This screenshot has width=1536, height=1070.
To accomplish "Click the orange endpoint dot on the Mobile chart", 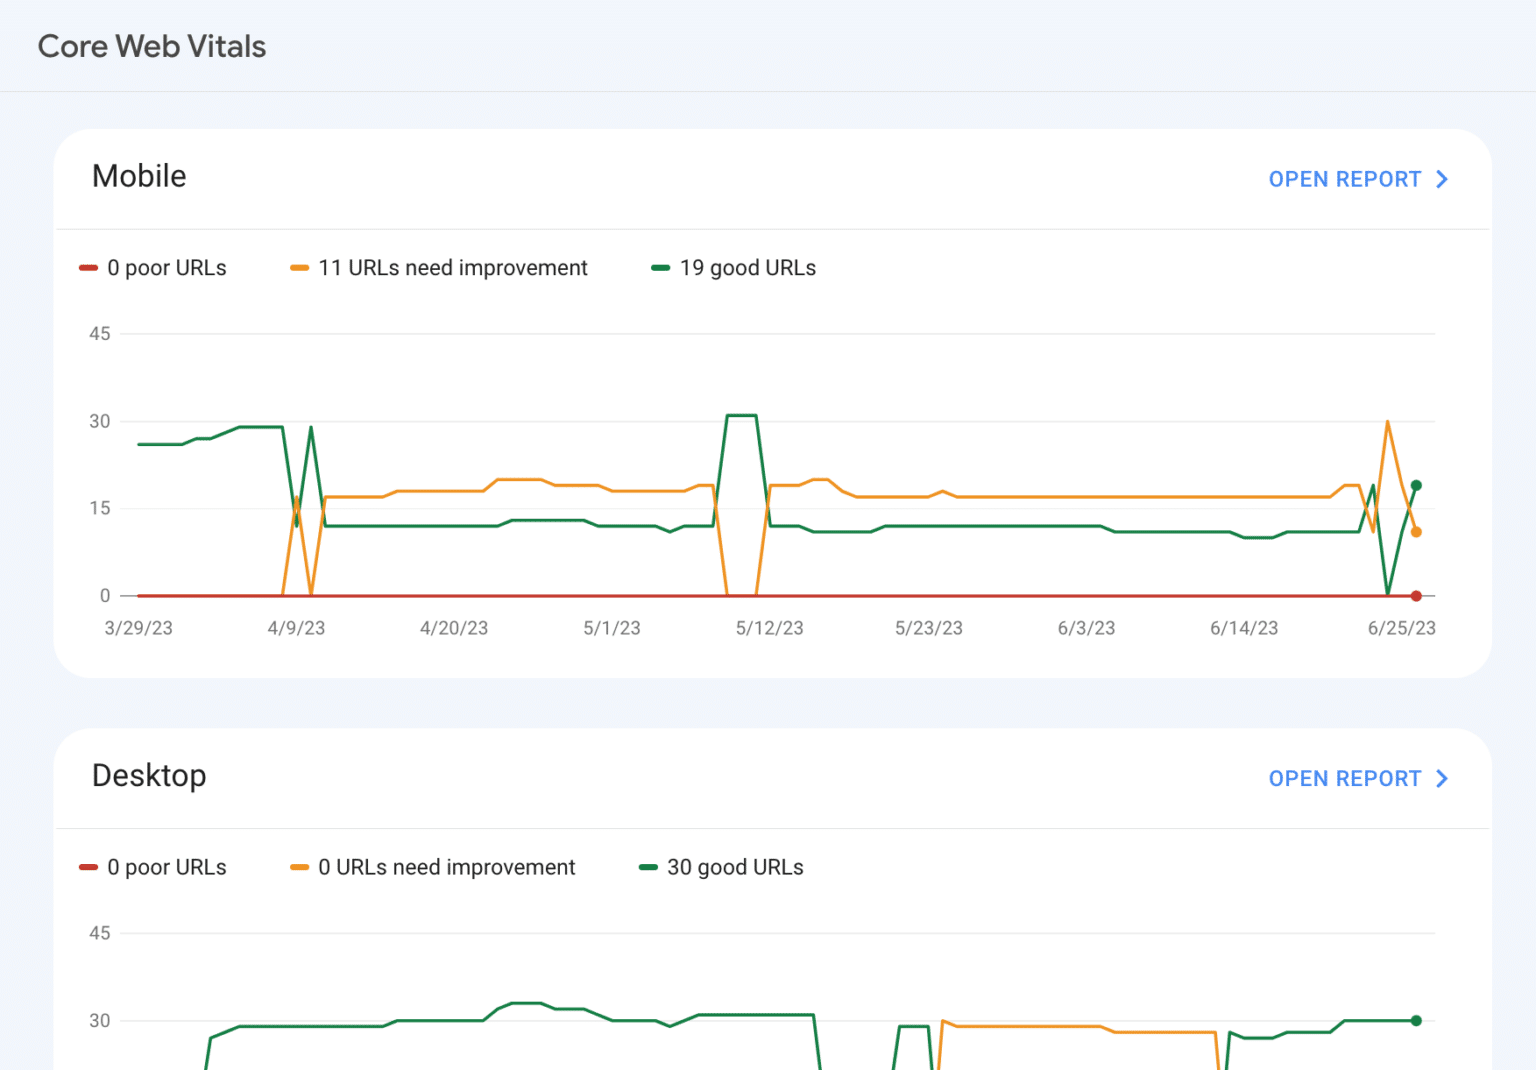I will tap(1416, 533).
